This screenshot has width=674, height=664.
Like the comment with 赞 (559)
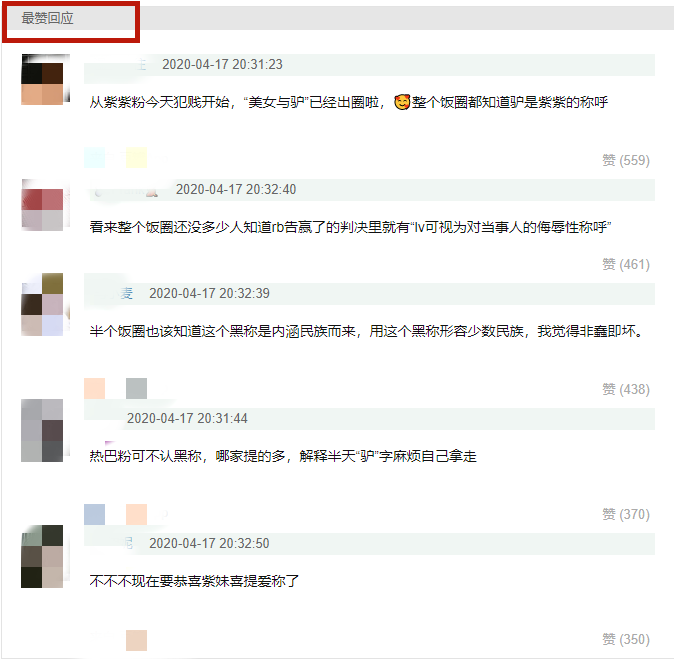pyautogui.click(x=626, y=160)
